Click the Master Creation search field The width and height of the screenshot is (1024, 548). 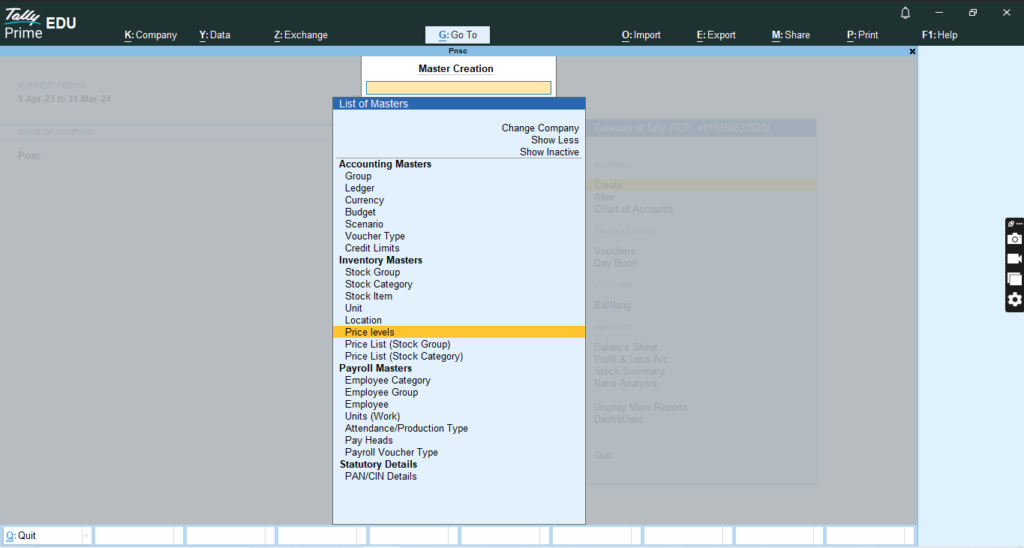[458, 88]
